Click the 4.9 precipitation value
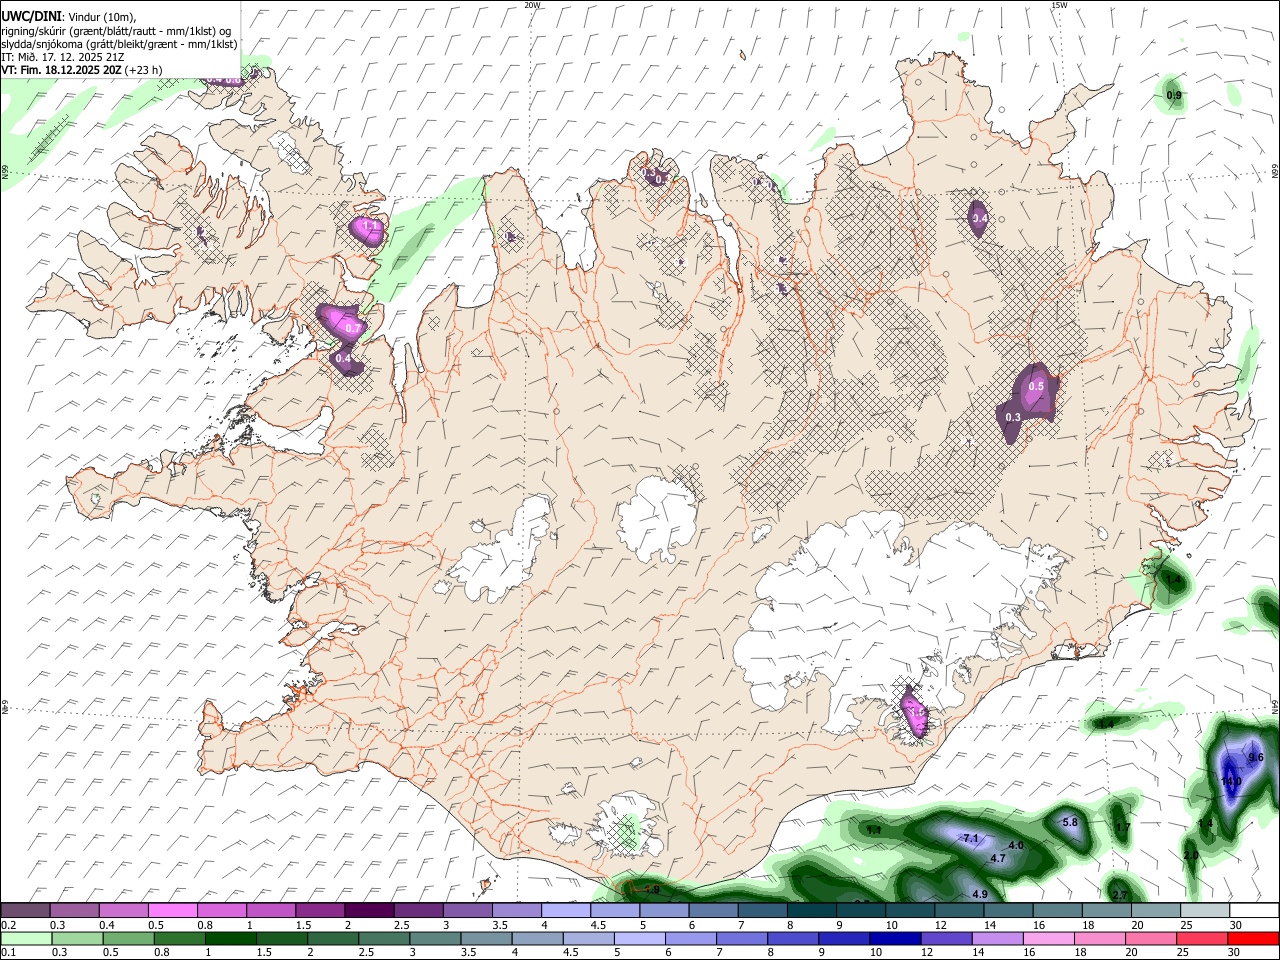This screenshot has height=960, width=1280. point(980,894)
